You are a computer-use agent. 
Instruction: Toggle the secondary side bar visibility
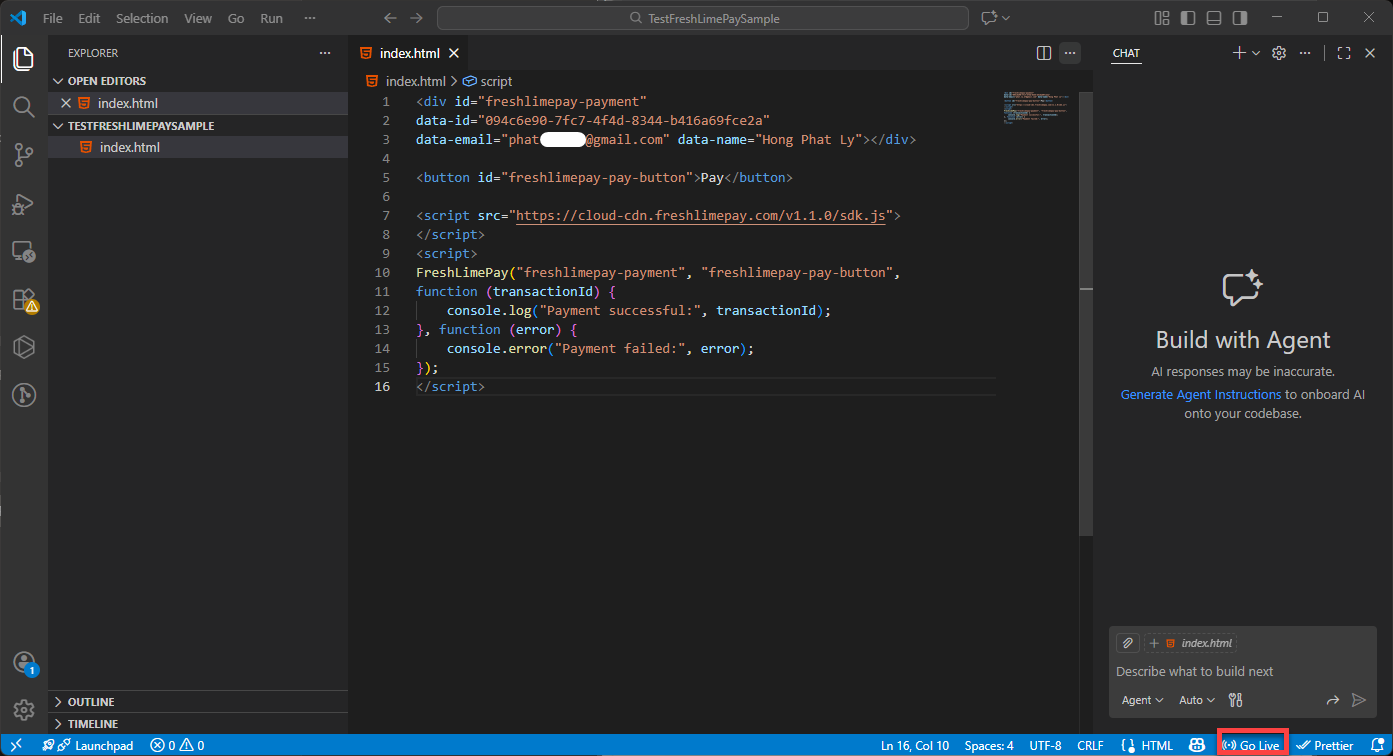click(1240, 18)
